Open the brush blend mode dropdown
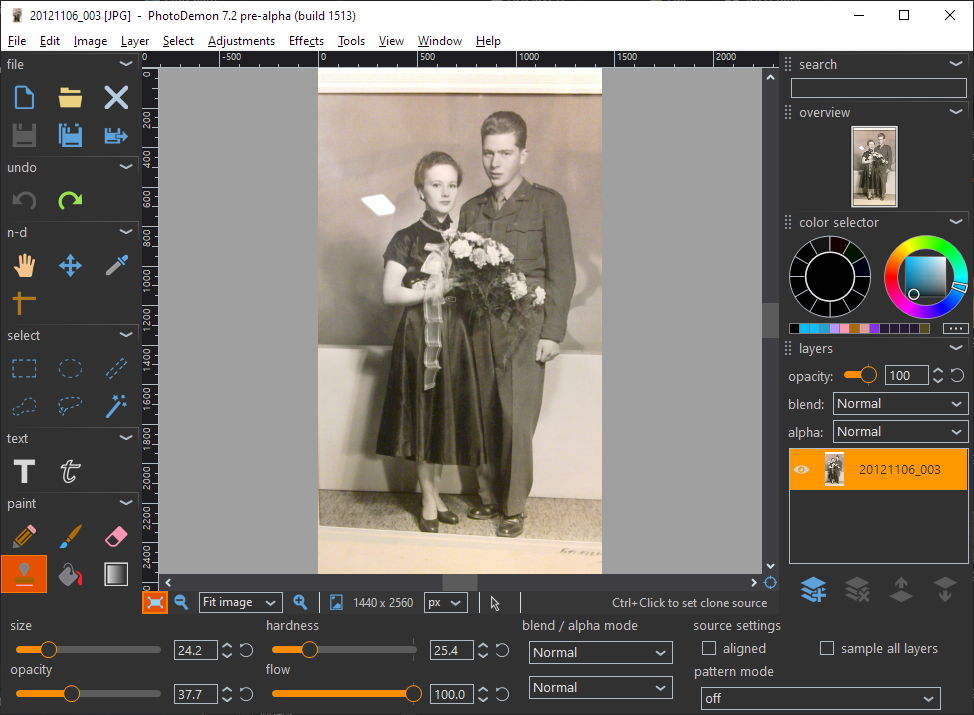Screen dimensions: 974x715 coord(601,652)
